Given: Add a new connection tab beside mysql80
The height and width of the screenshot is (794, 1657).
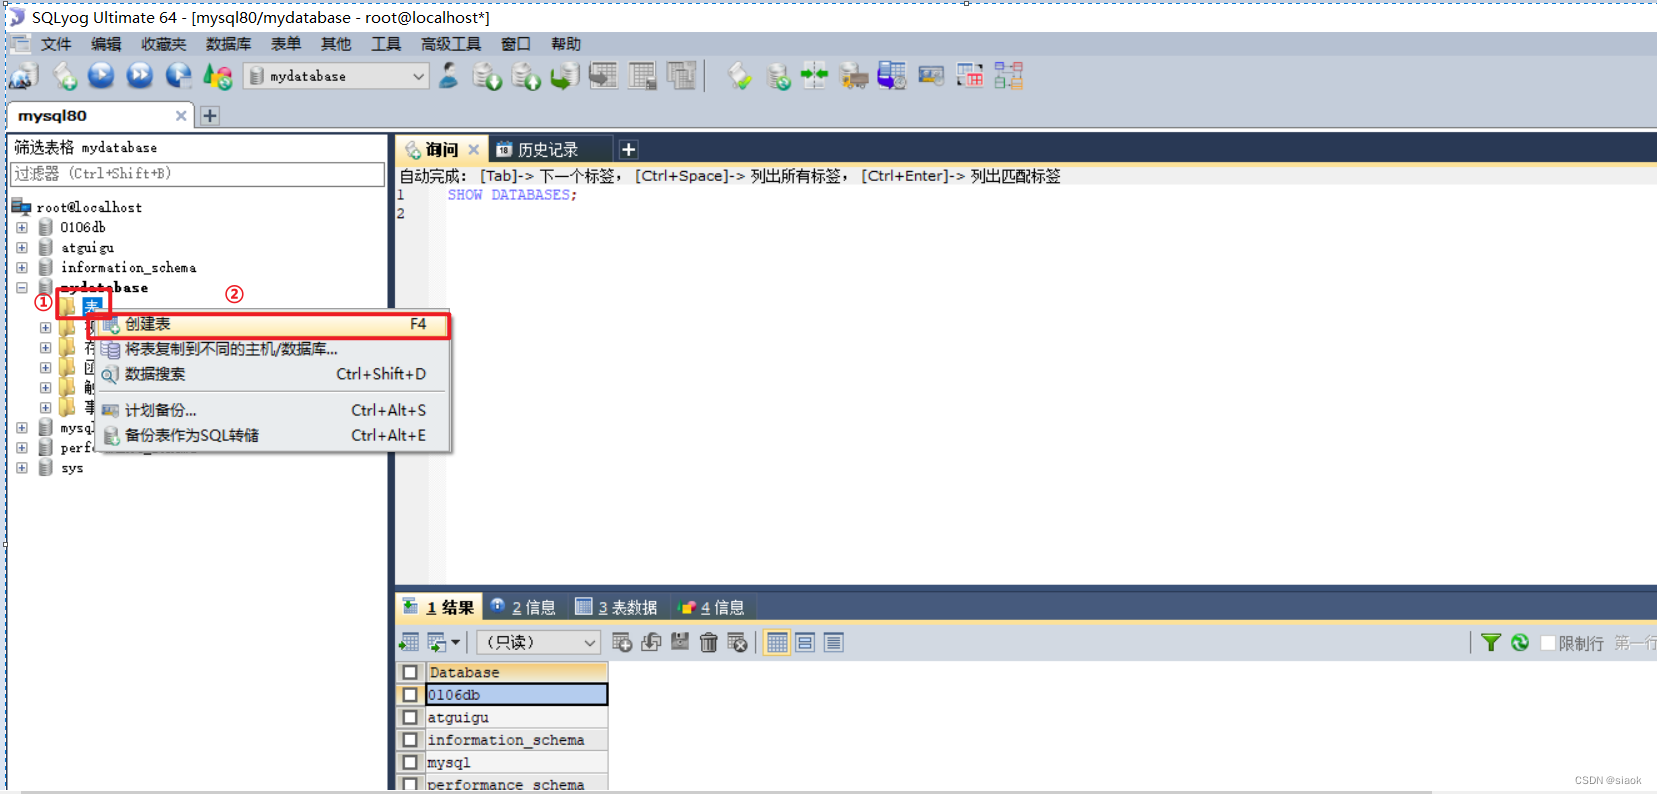Looking at the screenshot, I should click(x=210, y=115).
